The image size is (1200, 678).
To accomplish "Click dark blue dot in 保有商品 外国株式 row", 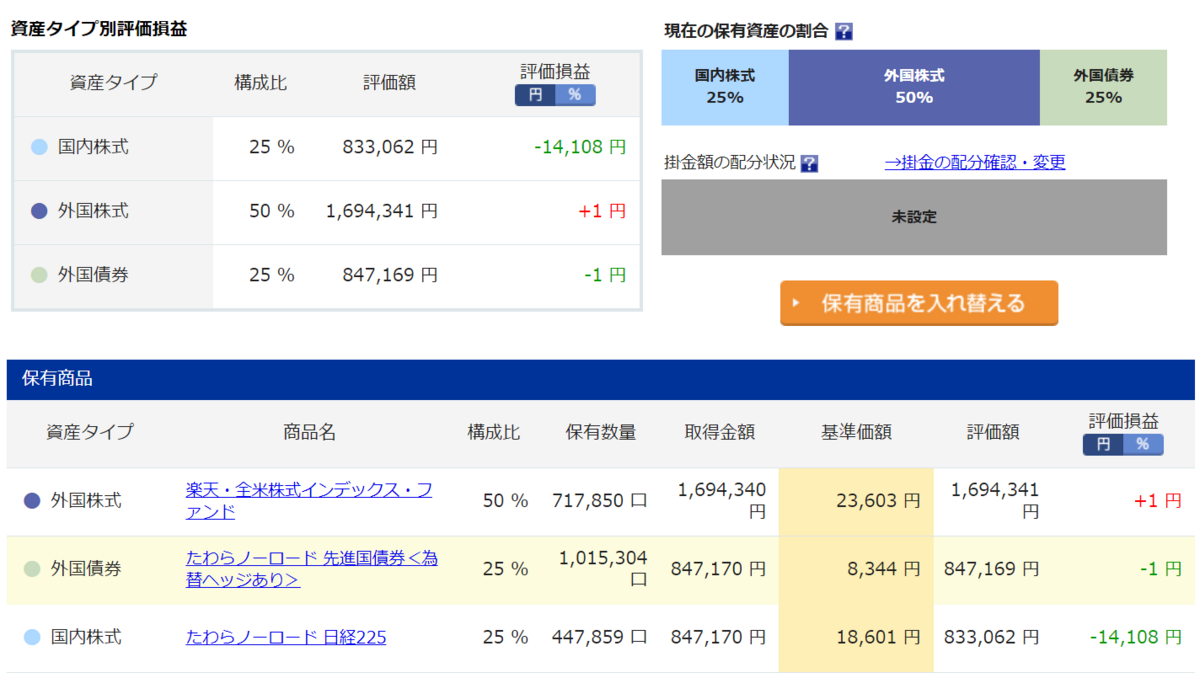I will pyautogui.click(x=32, y=501).
